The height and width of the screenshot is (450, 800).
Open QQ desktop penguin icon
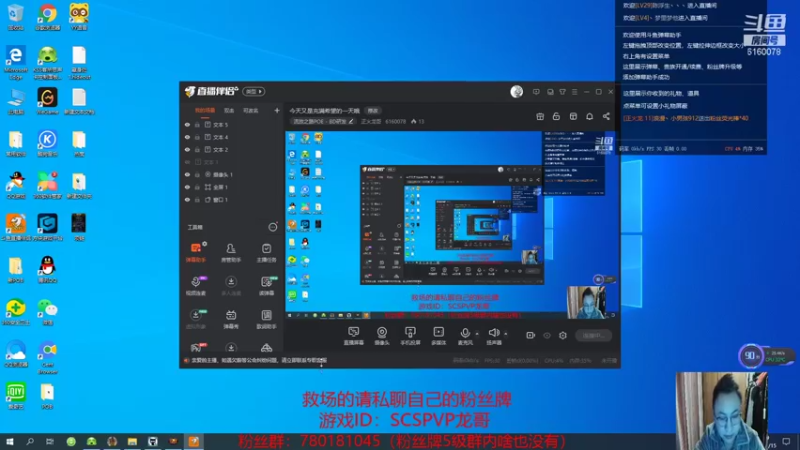(x=47, y=269)
